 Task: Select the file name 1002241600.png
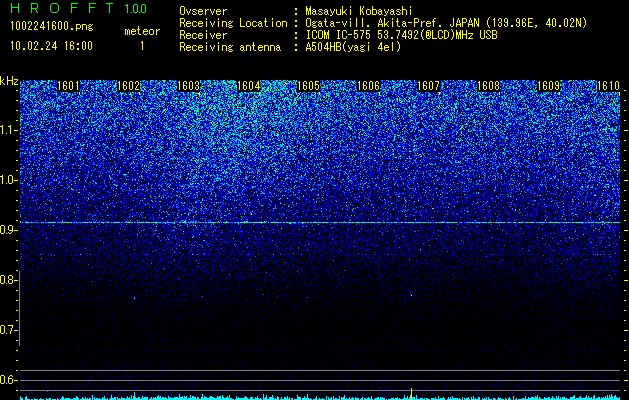pyautogui.click(x=52, y=27)
